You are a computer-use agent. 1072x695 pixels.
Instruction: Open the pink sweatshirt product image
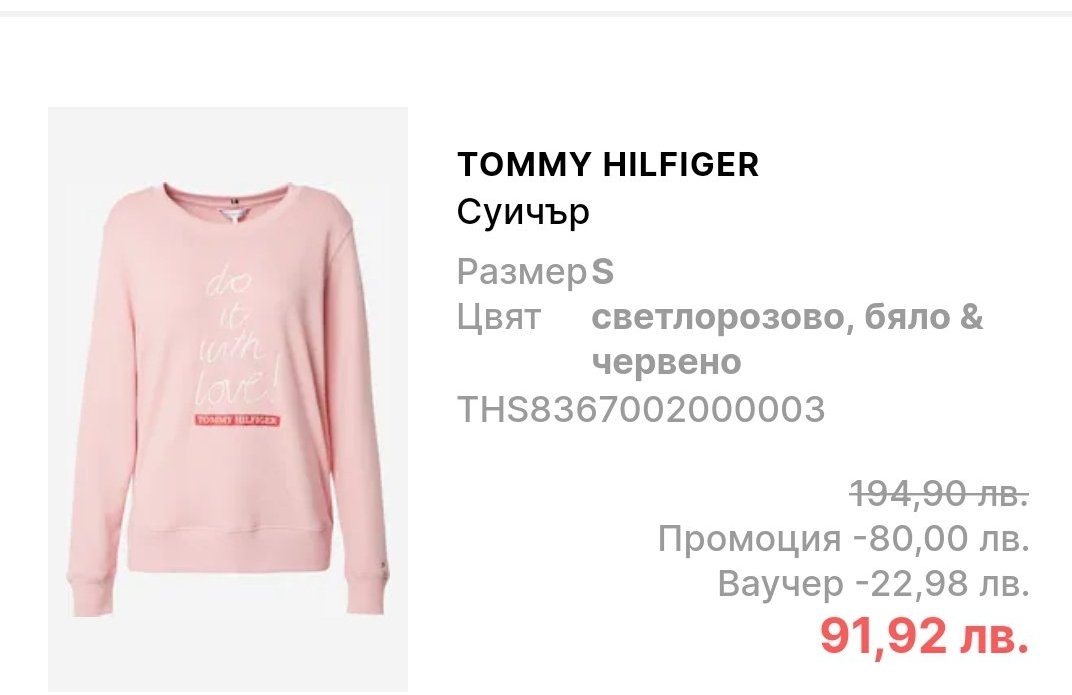228,399
